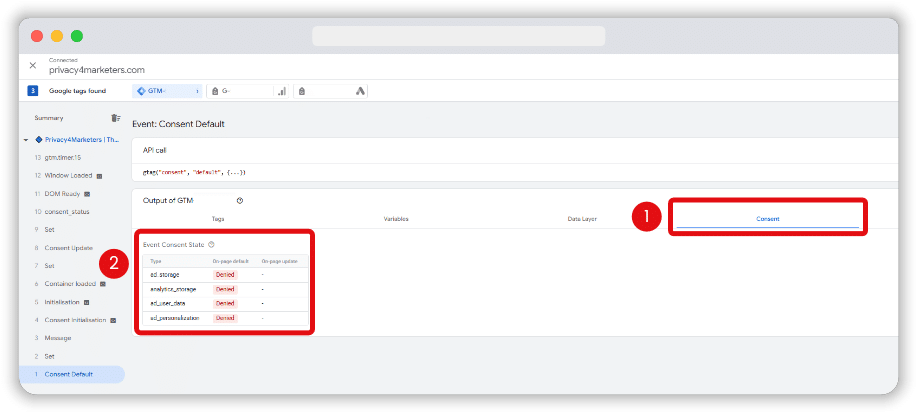Image resolution: width=916 pixels, height=412 pixels.
Task: Open help icon beside Event Consent State
Action: [211, 245]
